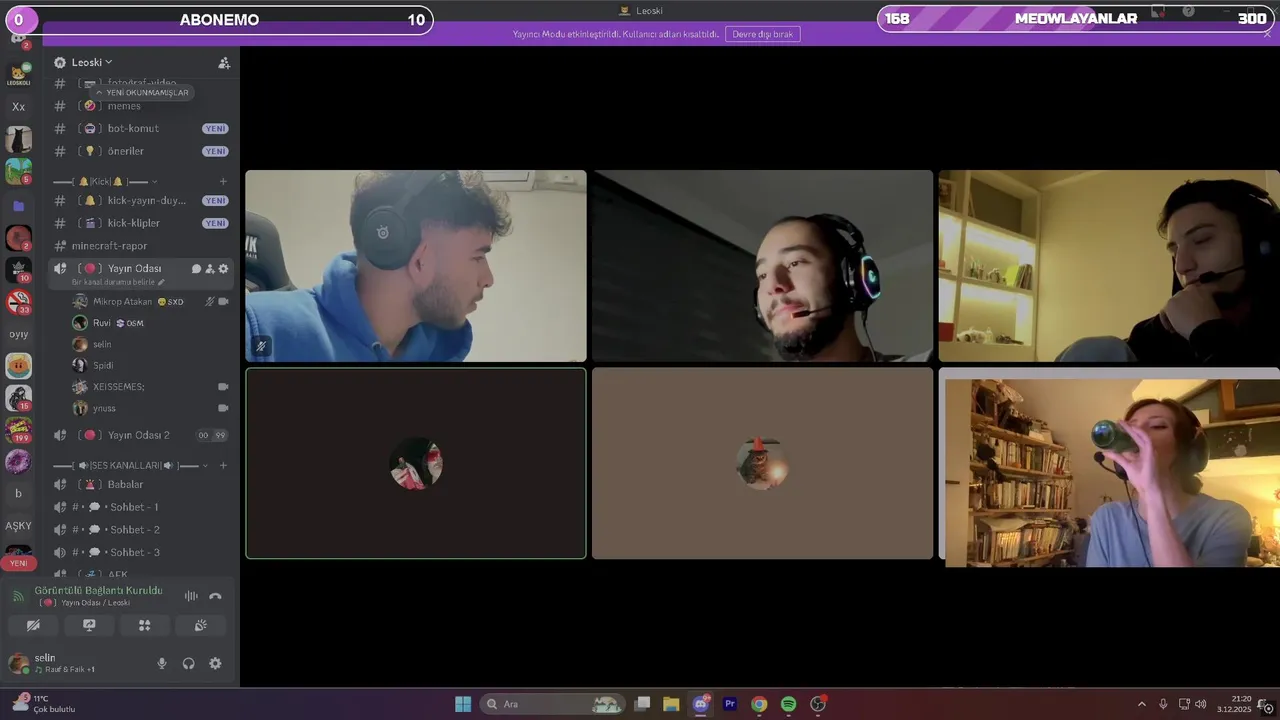
Task: Show hidden tray icons chevron
Action: coord(1142,704)
